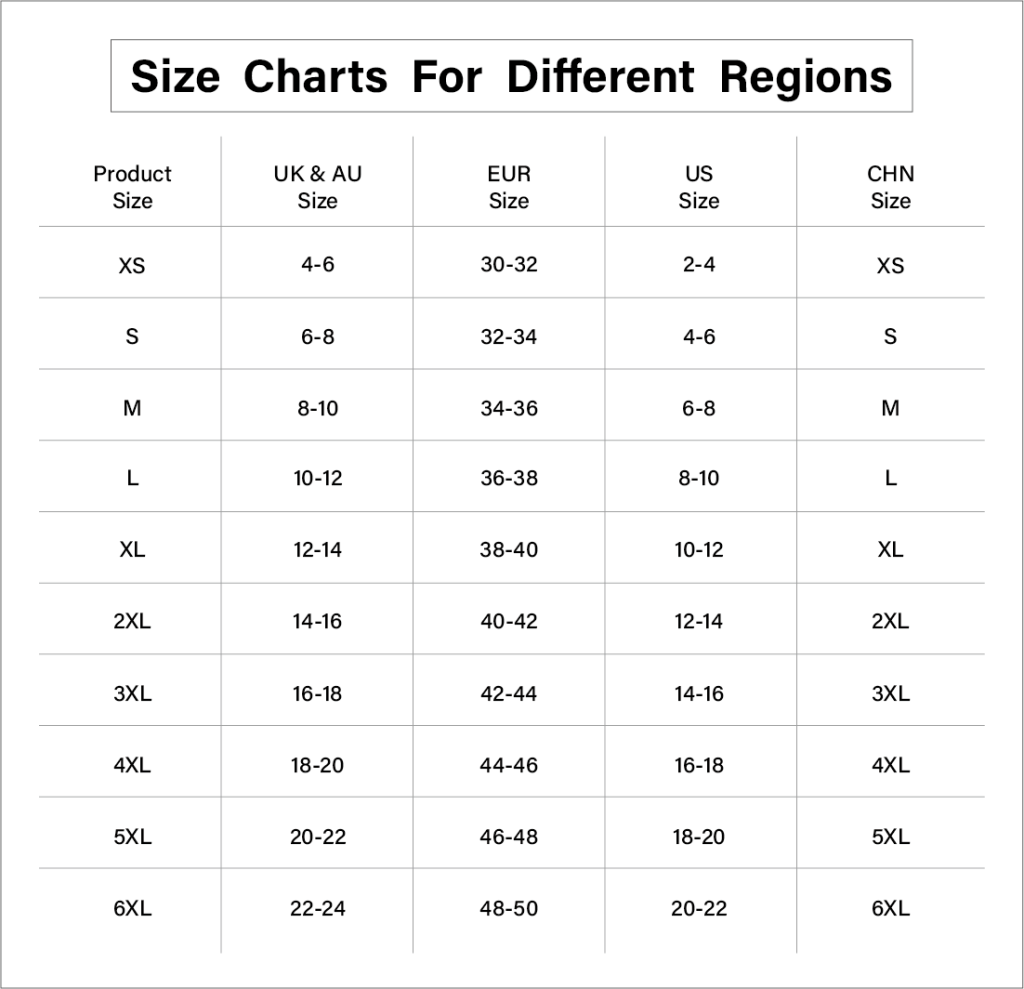Click the US Size column header
The height and width of the screenshot is (989, 1024).
[699, 187]
